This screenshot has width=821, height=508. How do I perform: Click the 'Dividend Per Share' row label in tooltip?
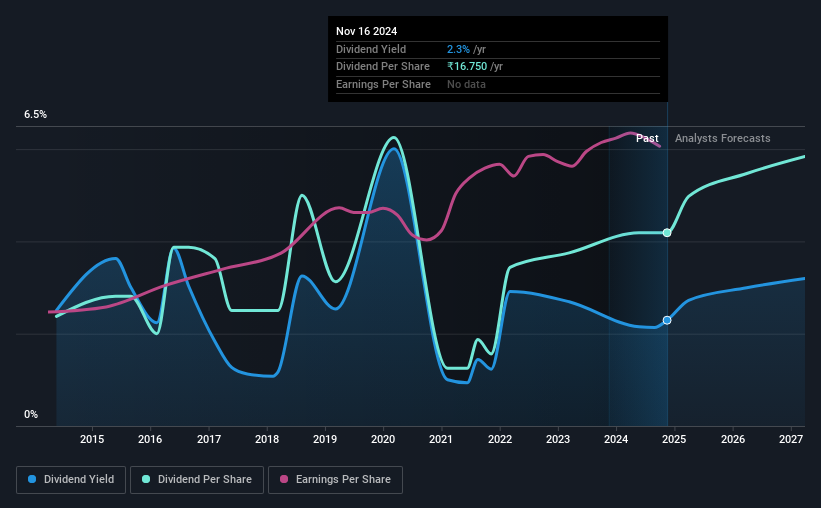(383, 67)
